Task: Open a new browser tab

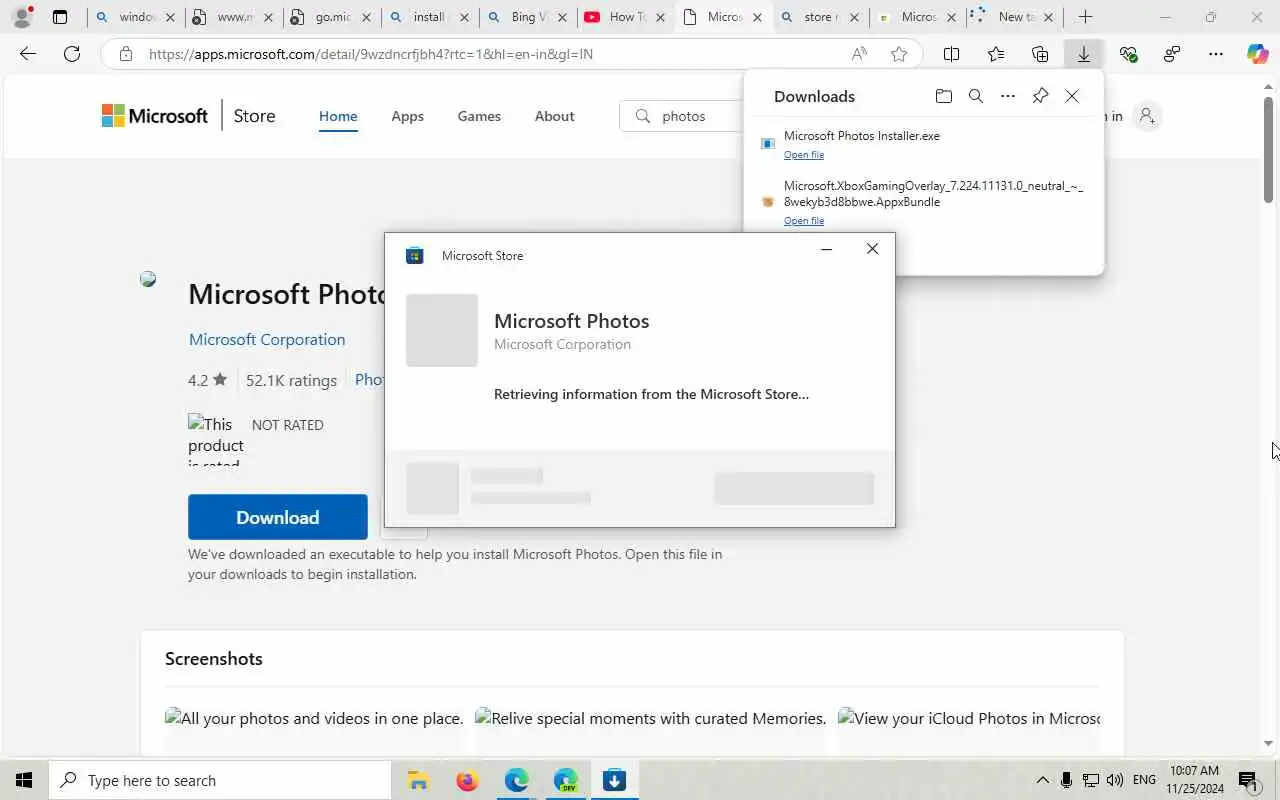Action: point(1085,17)
